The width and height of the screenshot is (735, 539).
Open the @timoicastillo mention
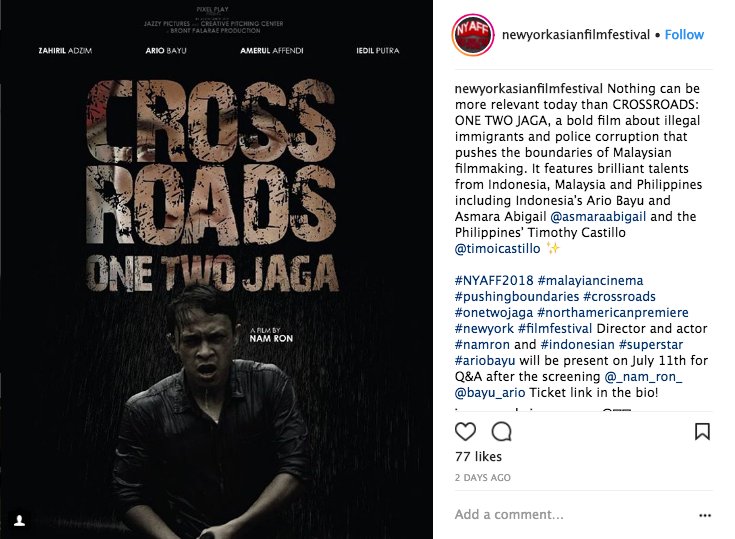click(x=497, y=248)
